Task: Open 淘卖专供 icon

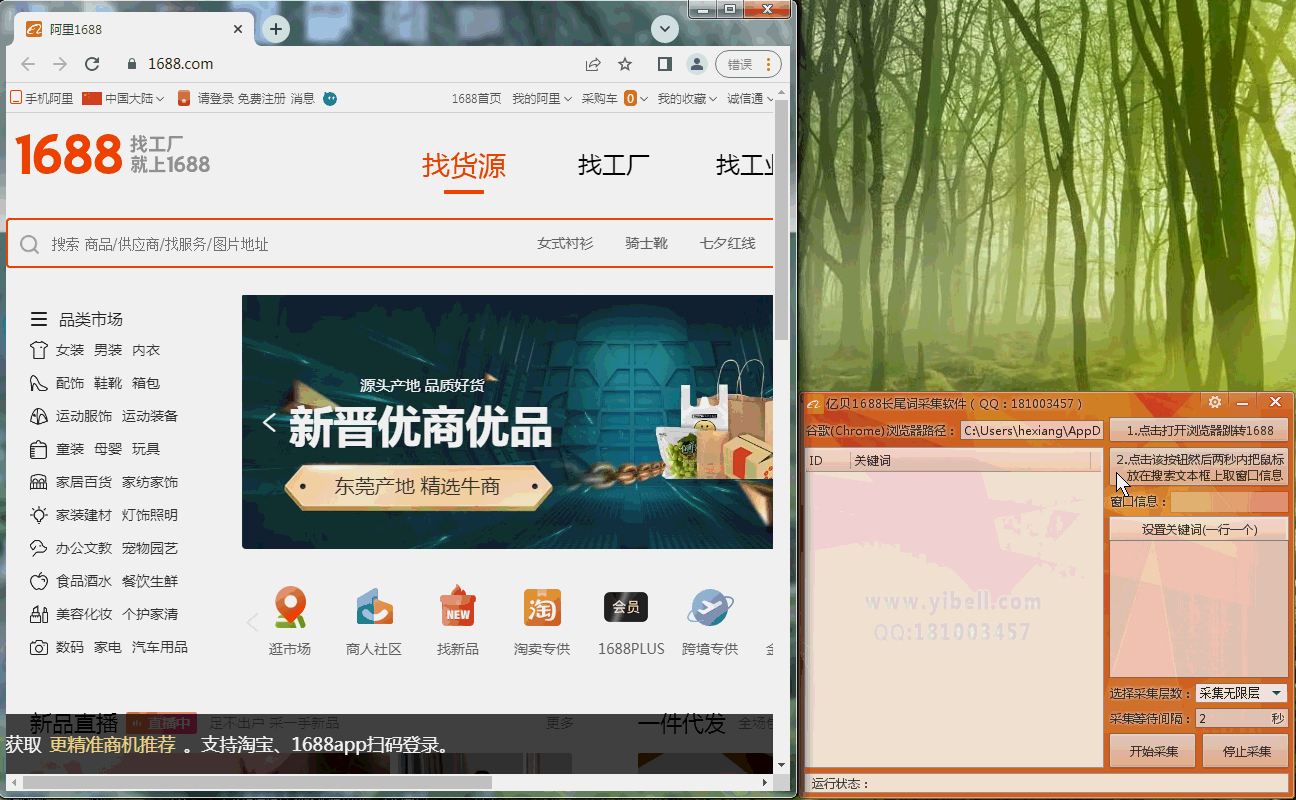Action: [542, 607]
